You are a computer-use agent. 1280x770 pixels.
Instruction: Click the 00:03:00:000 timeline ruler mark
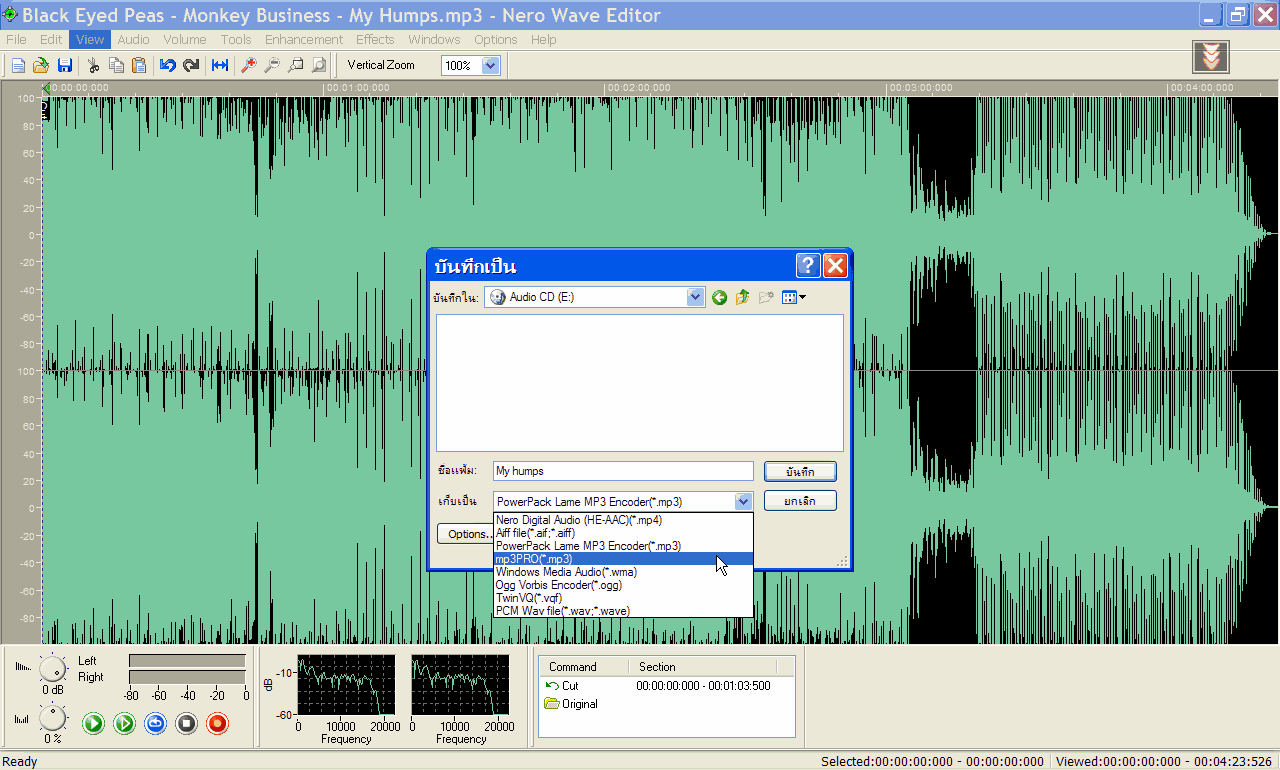click(921, 88)
